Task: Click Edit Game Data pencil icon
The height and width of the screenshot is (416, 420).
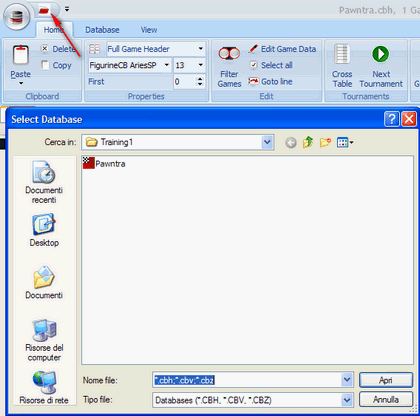Action: coord(253,49)
